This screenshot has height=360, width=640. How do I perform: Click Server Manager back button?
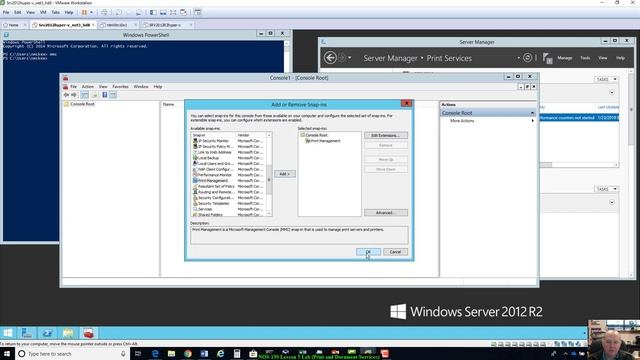[x=330, y=58]
